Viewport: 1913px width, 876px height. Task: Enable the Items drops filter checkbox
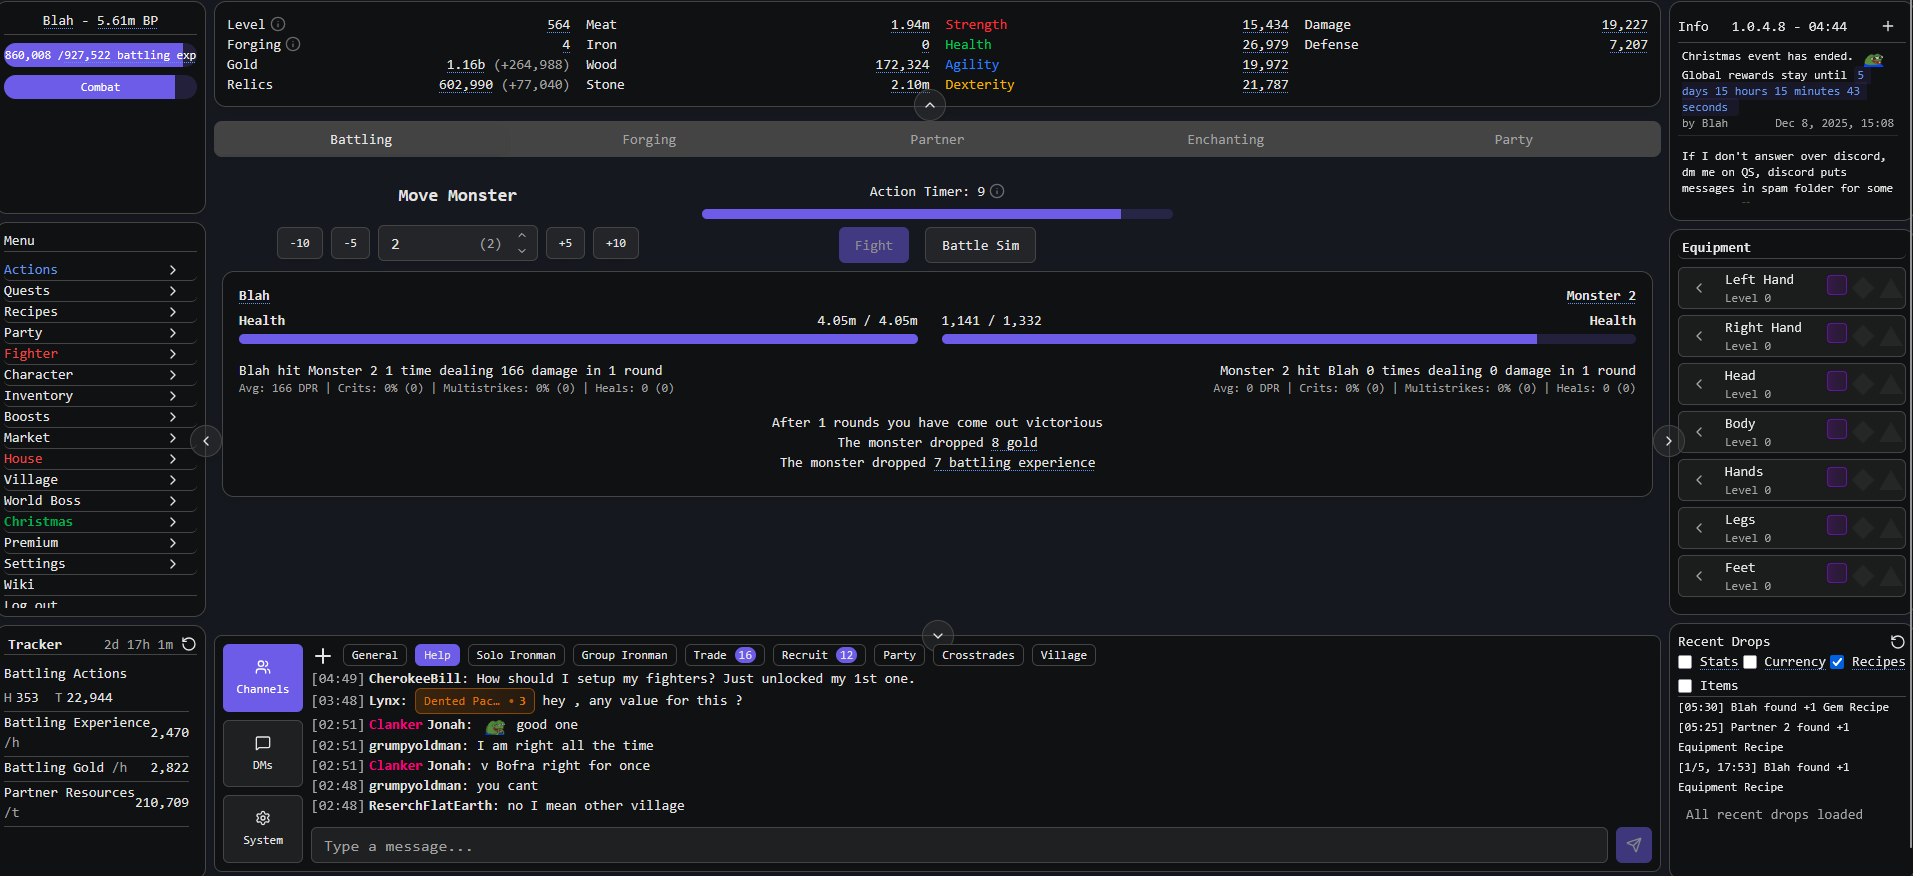coord(1685,686)
